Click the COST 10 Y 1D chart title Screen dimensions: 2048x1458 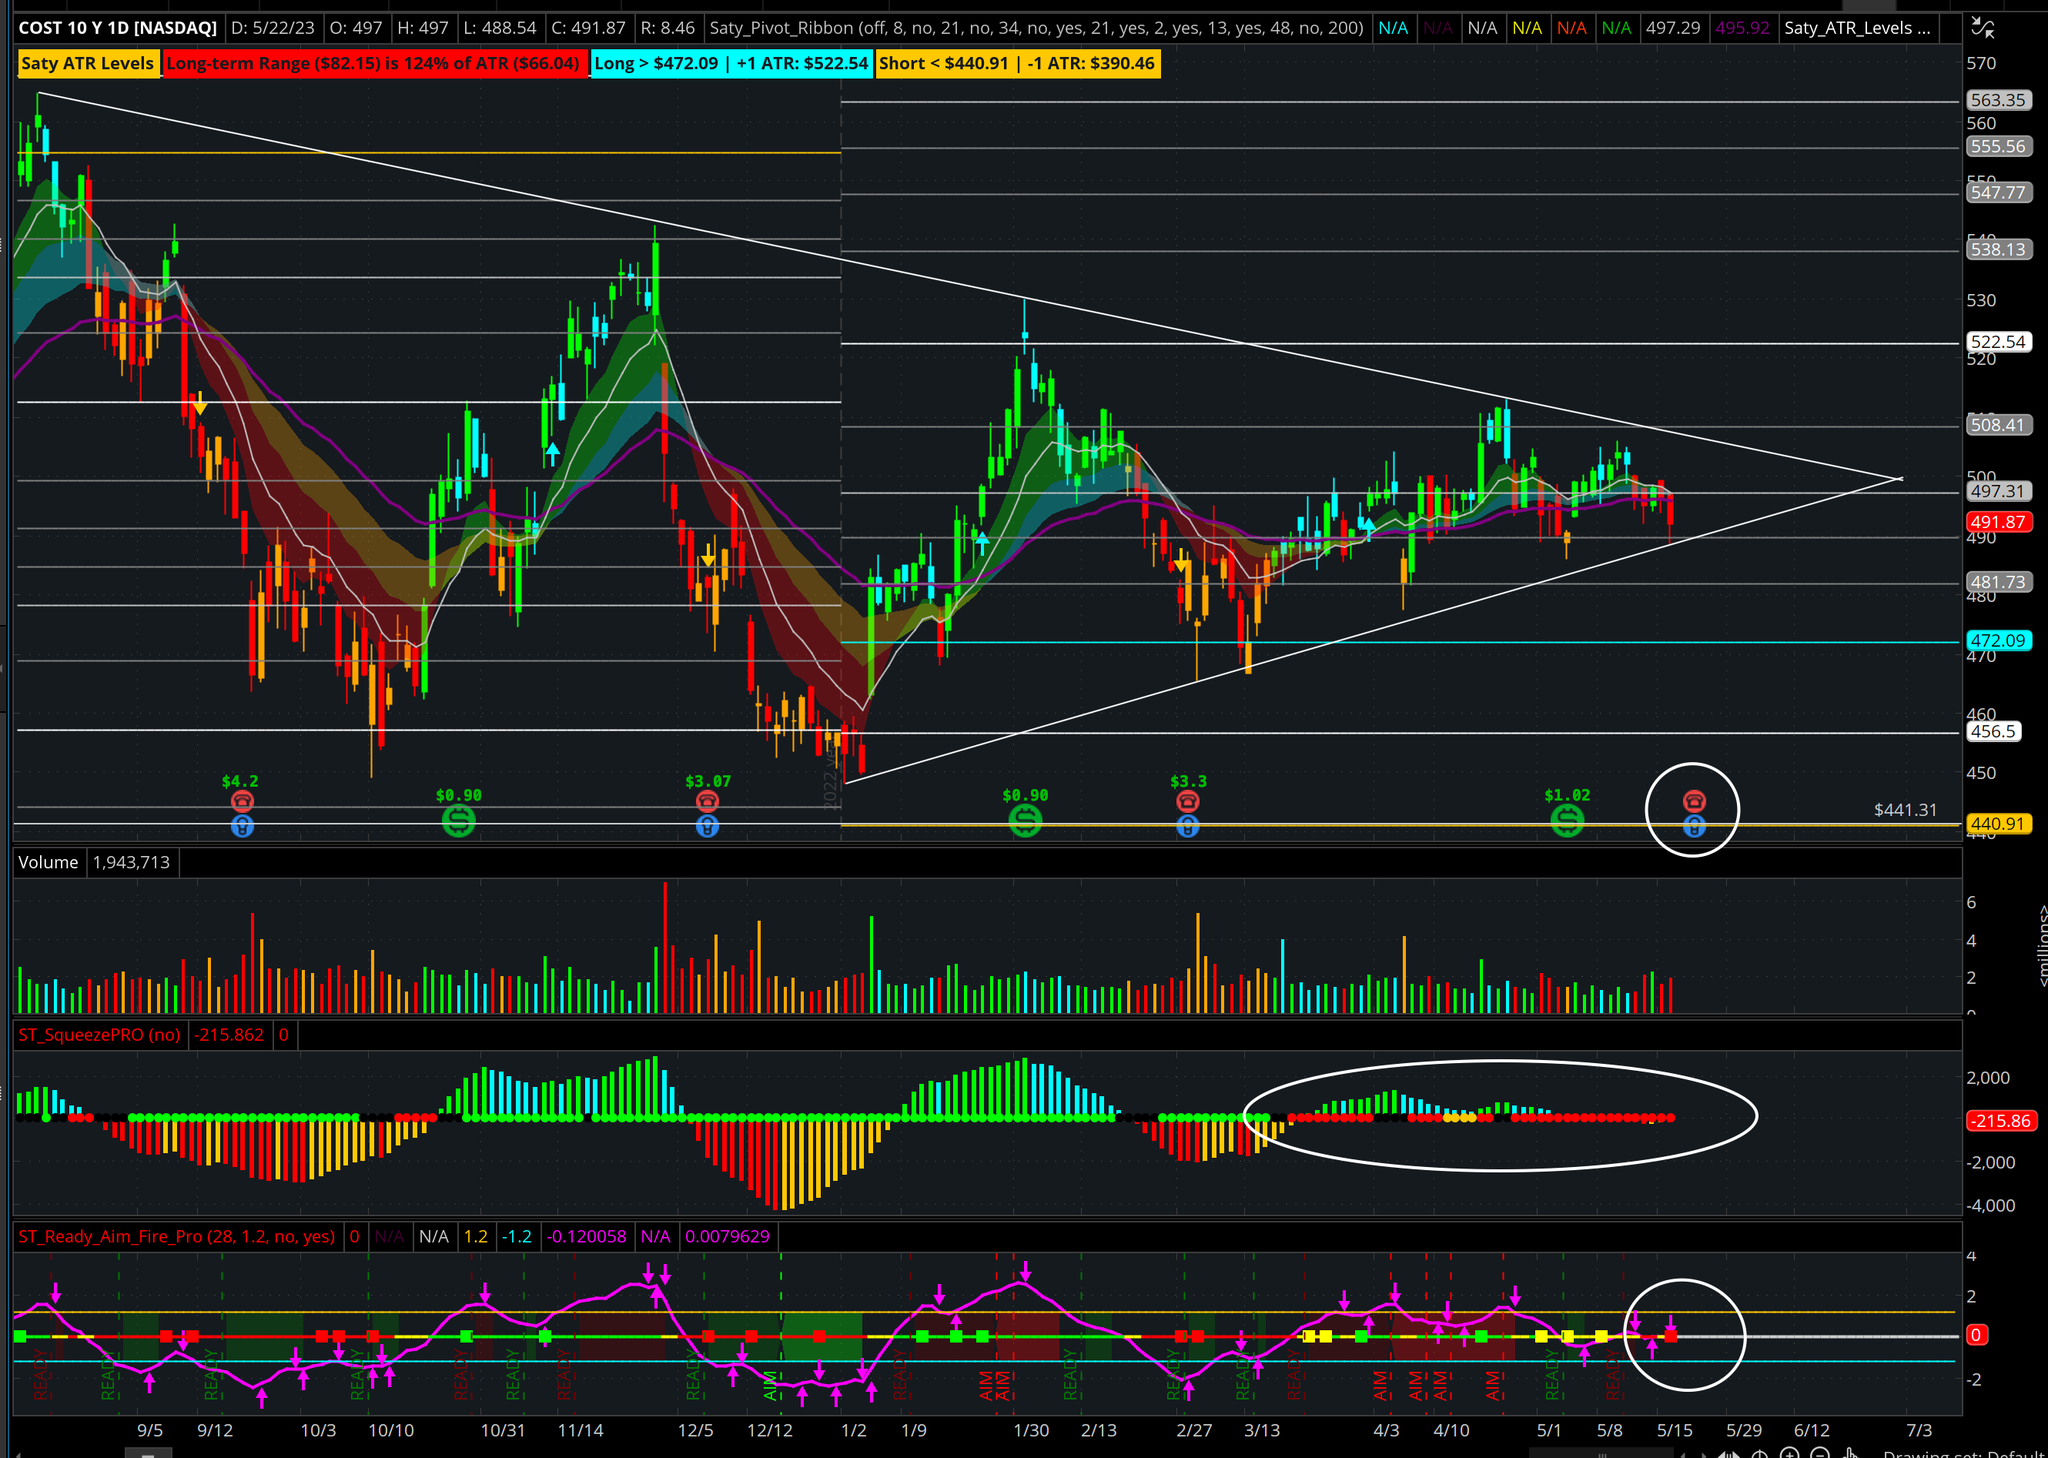coord(118,28)
